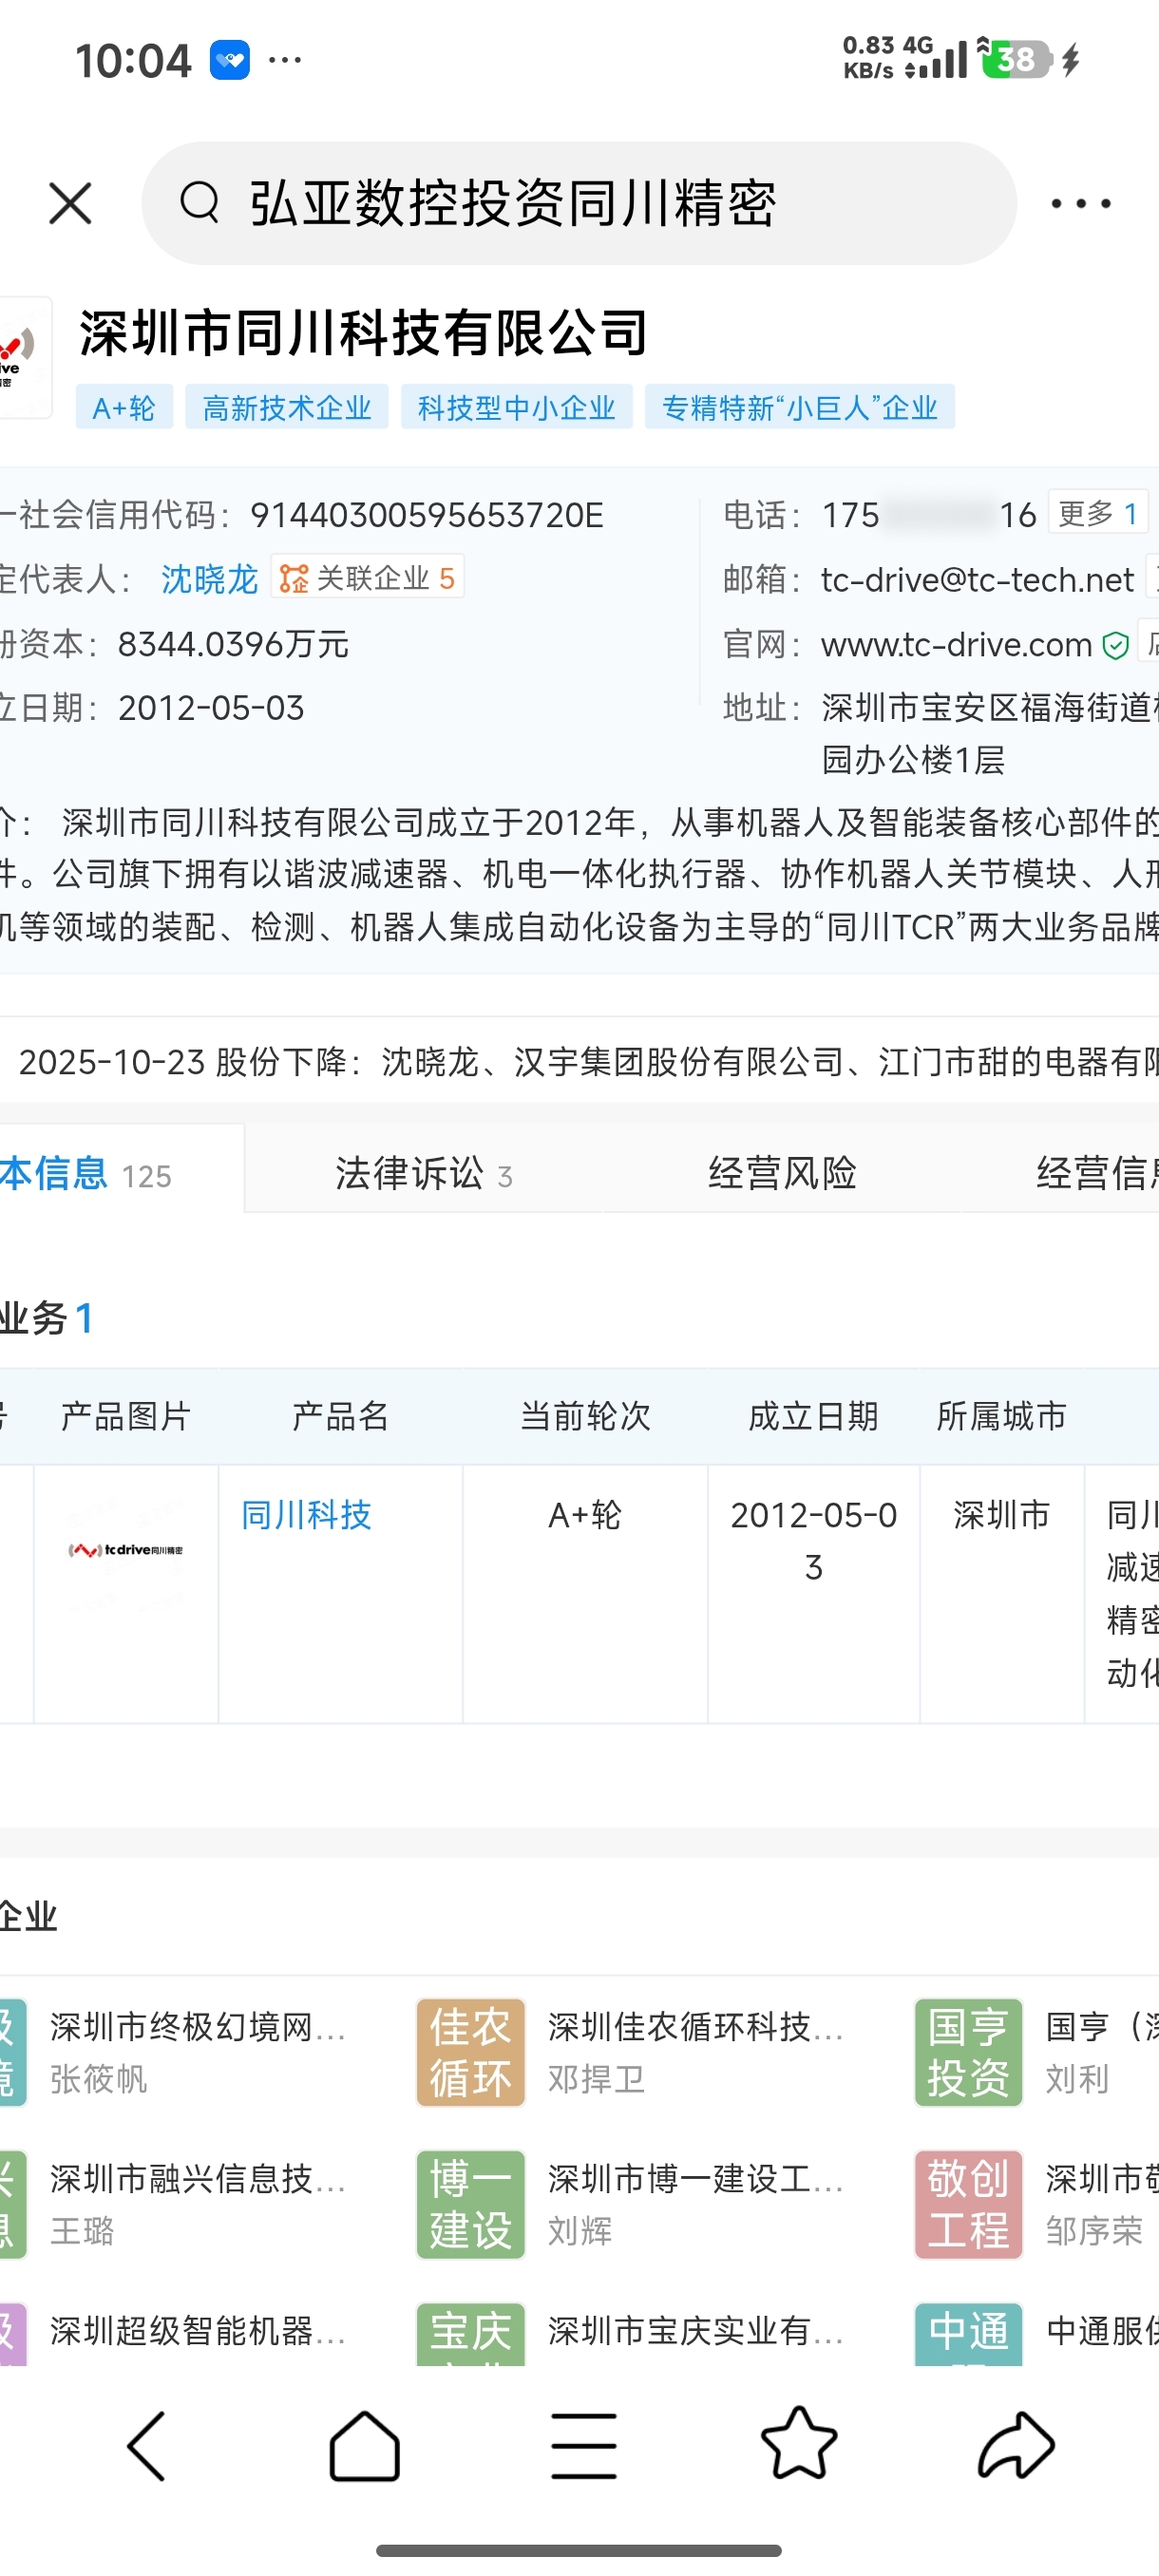This screenshot has height=2576, width=1159.
Task: Tap the 中通 company icon
Action: coord(968,2334)
